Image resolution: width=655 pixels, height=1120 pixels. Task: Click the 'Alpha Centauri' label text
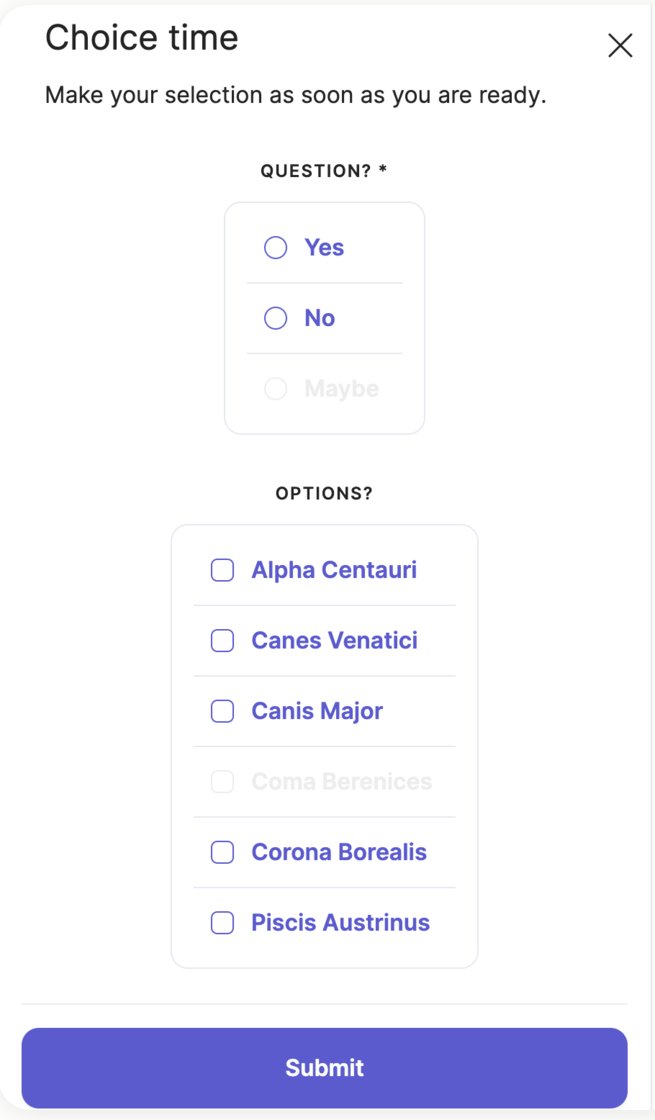click(x=334, y=570)
